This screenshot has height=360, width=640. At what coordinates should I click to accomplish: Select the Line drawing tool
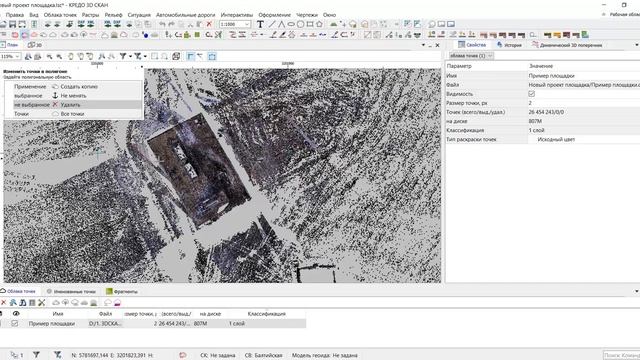click(x=271, y=24)
